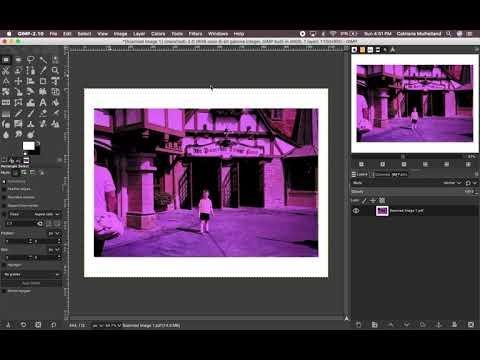Select the Rectangle Select tool
The height and width of the screenshot is (360, 480).
pyautogui.click(x=6, y=60)
